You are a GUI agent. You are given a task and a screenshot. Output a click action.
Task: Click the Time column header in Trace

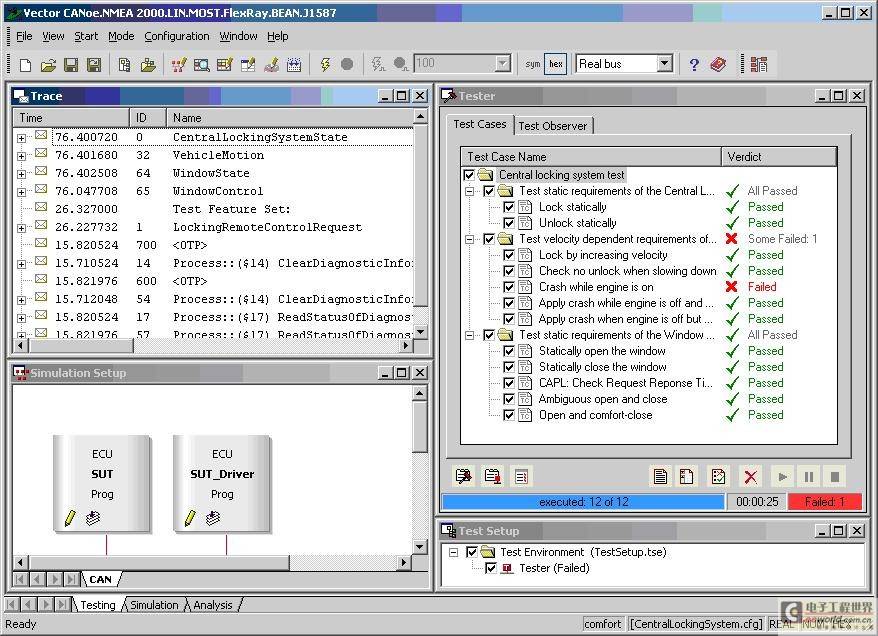[71, 118]
